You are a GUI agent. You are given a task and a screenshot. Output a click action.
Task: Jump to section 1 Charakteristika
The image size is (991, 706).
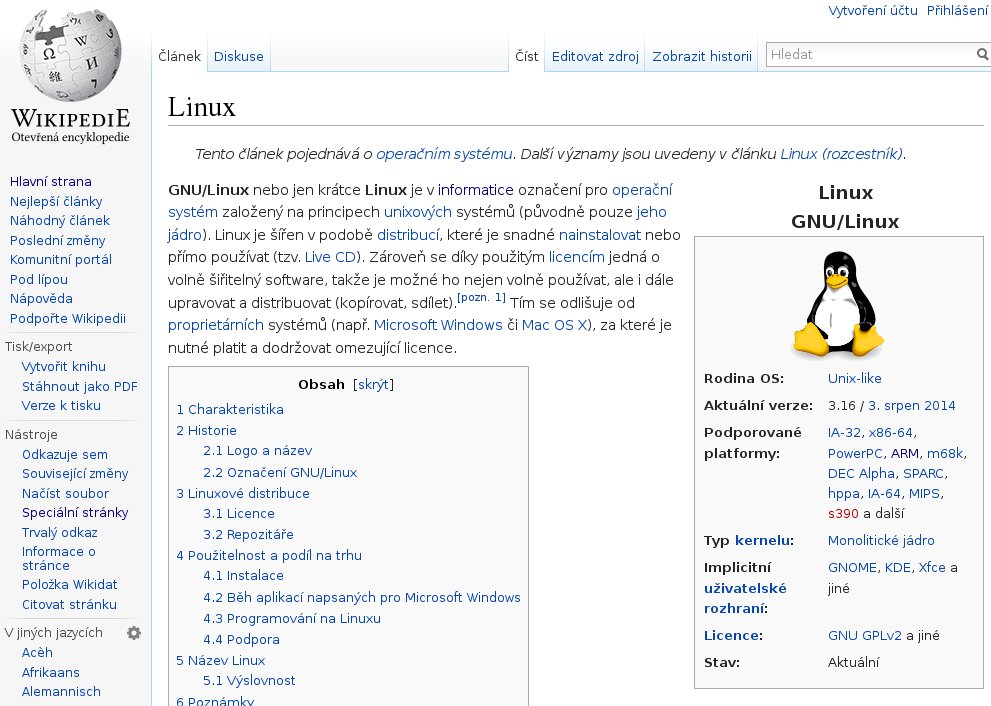click(x=230, y=410)
